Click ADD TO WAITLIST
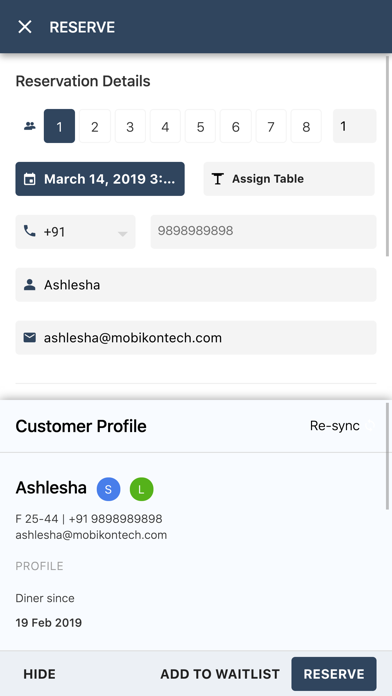Viewport: 392px width, 696px height. point(220,674)
